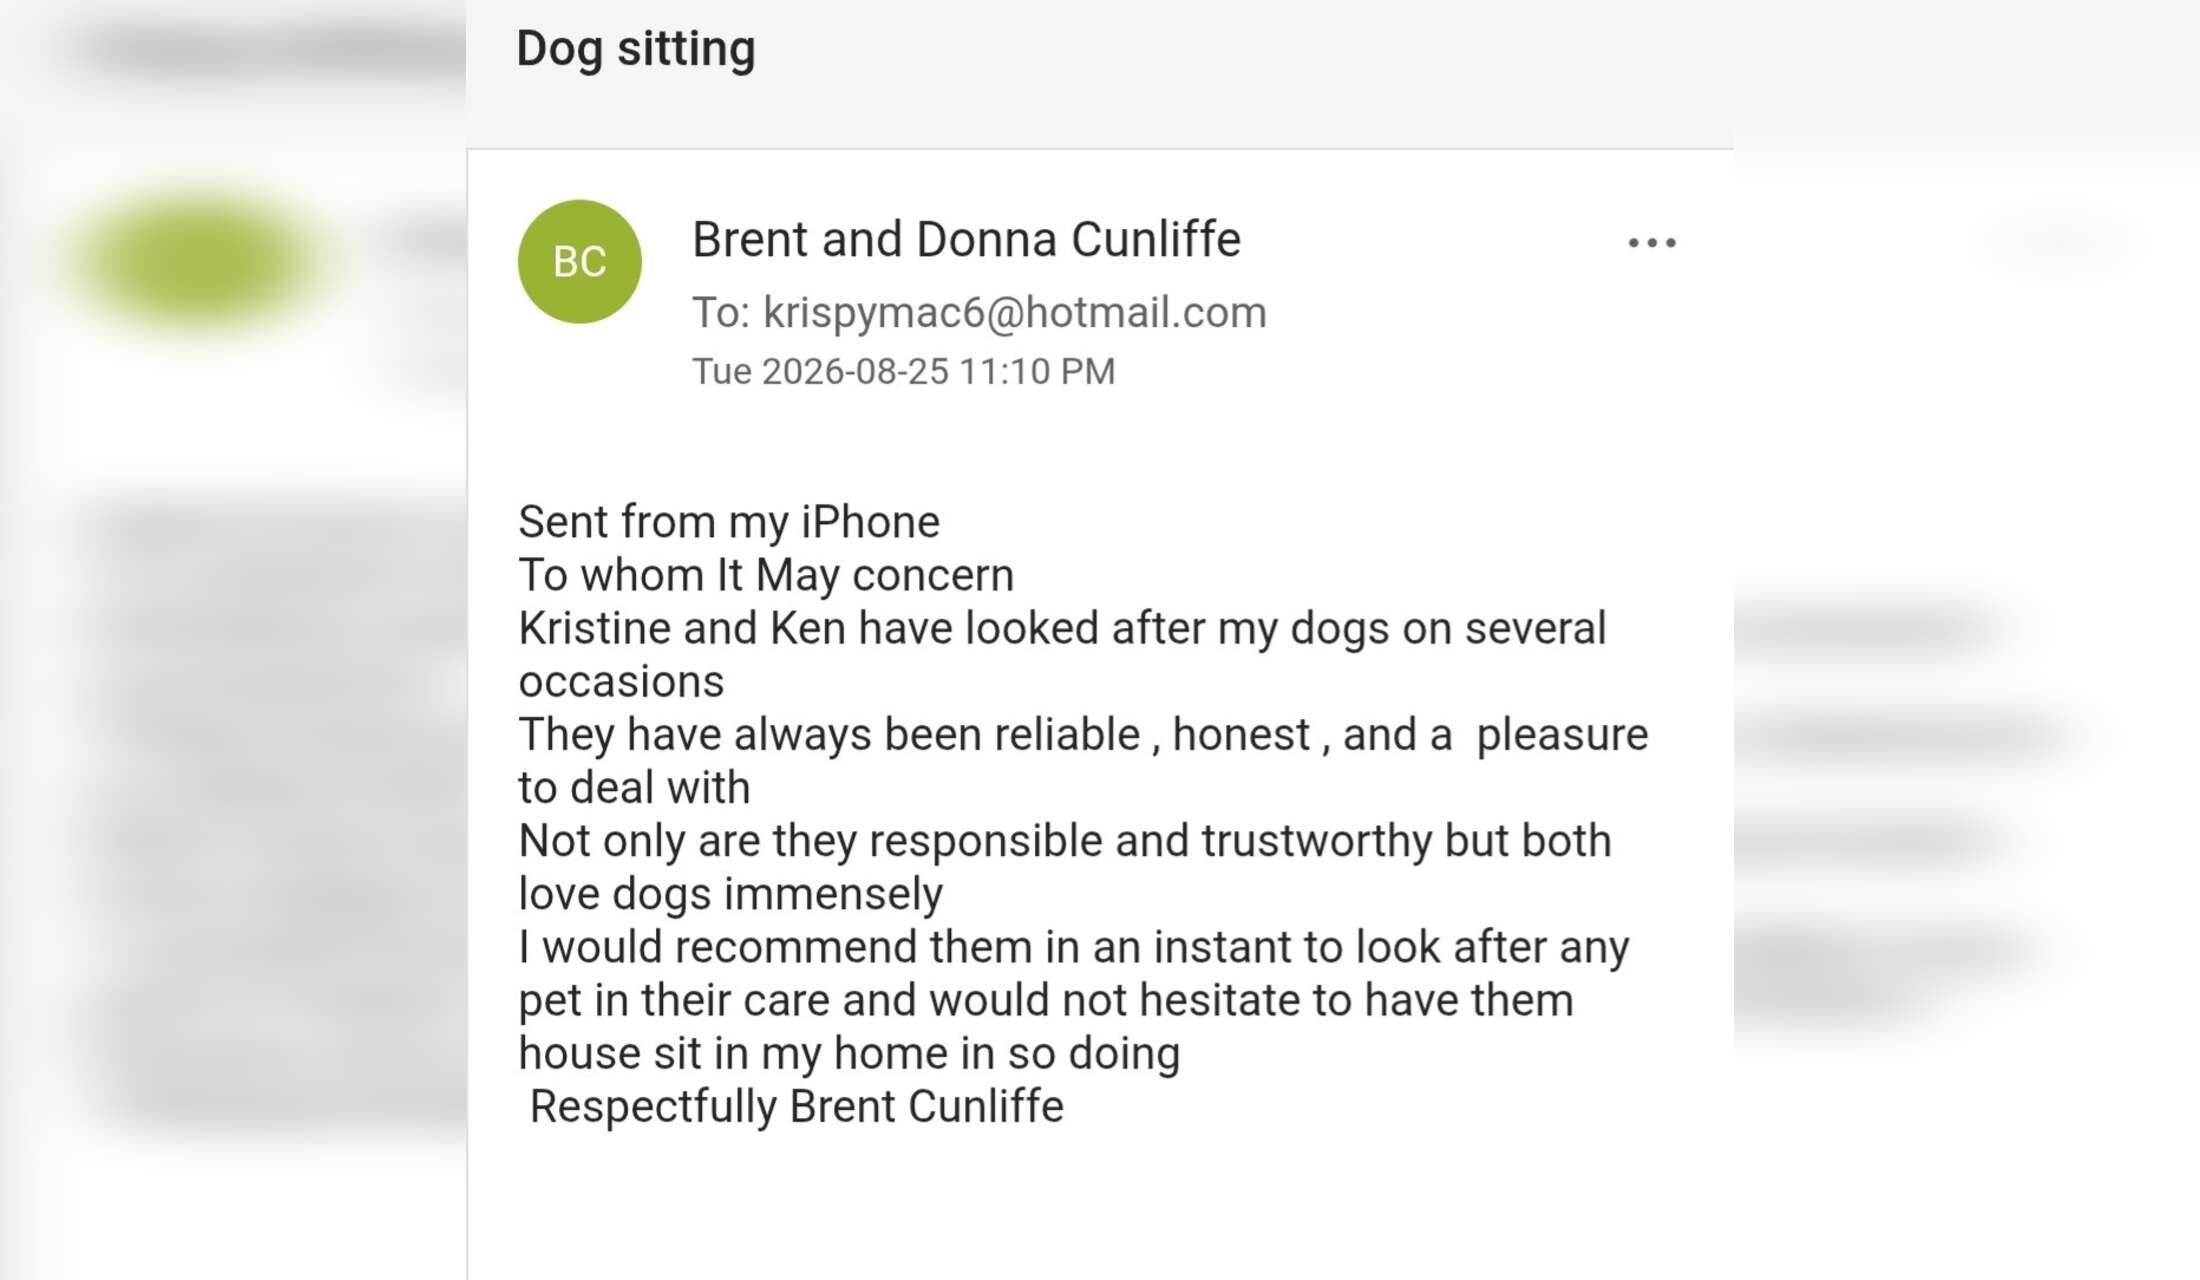Click the Dog sitting subject heading

636,49
